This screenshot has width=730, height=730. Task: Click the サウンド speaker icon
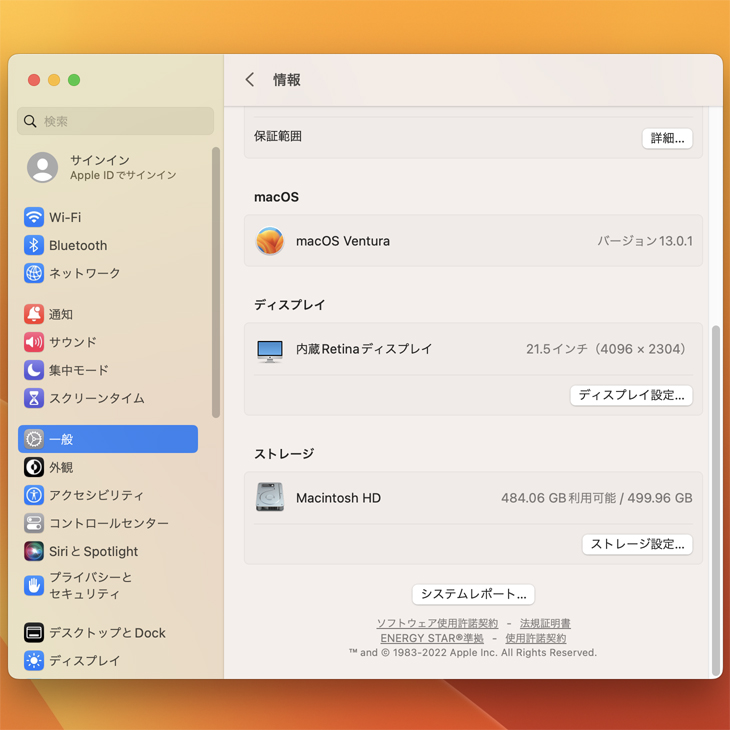(x=34, y=342)
